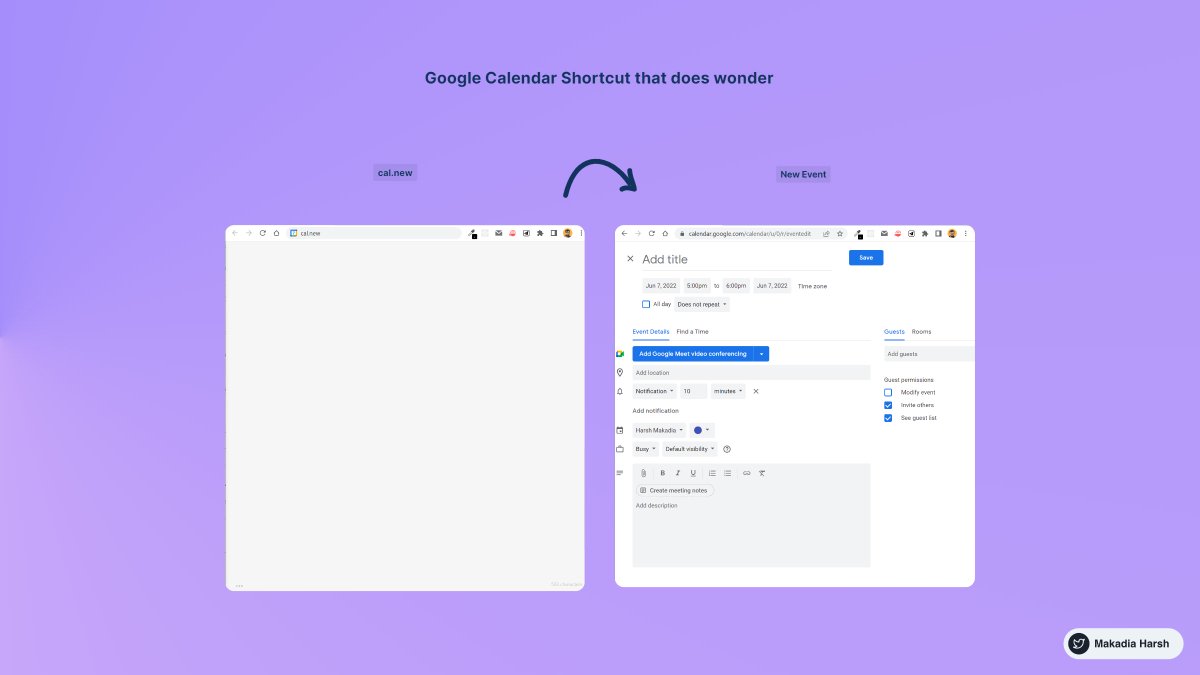Click the notification bell icon
The image size is (1200, 675).
click(620, 392)
